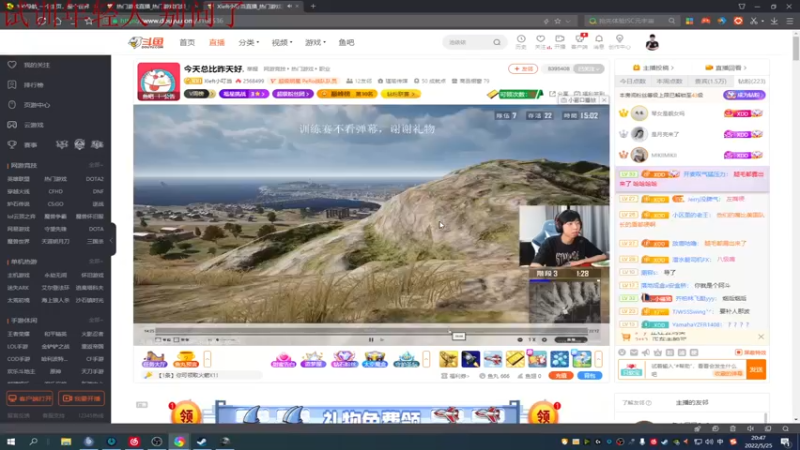Viewport: 800px width, 450px height.
Task: Select the airplane gift icon
Action: click(493, 359)
